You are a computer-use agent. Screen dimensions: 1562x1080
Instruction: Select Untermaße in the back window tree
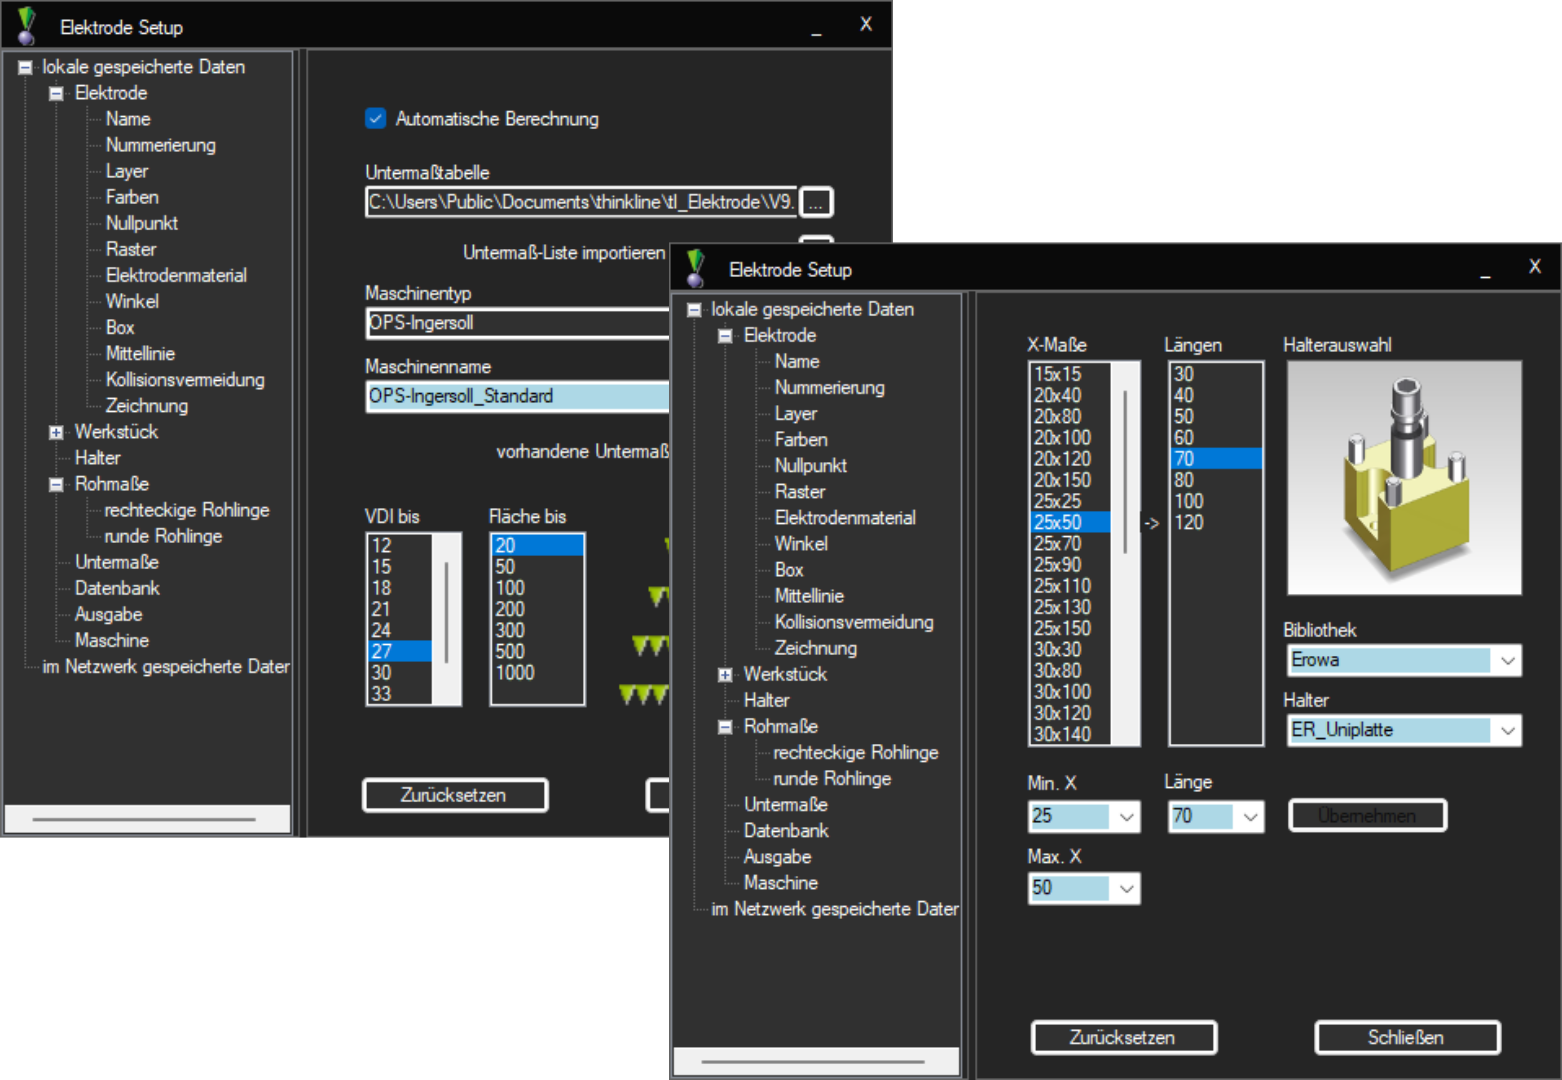click(x=117, y=562)
